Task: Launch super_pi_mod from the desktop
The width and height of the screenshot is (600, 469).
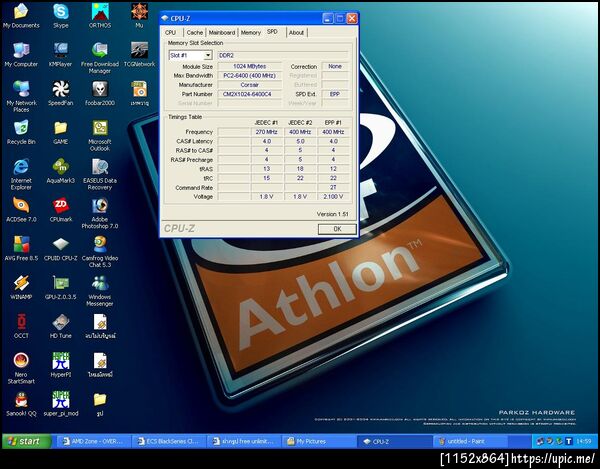Action: (x=60, y=404)
